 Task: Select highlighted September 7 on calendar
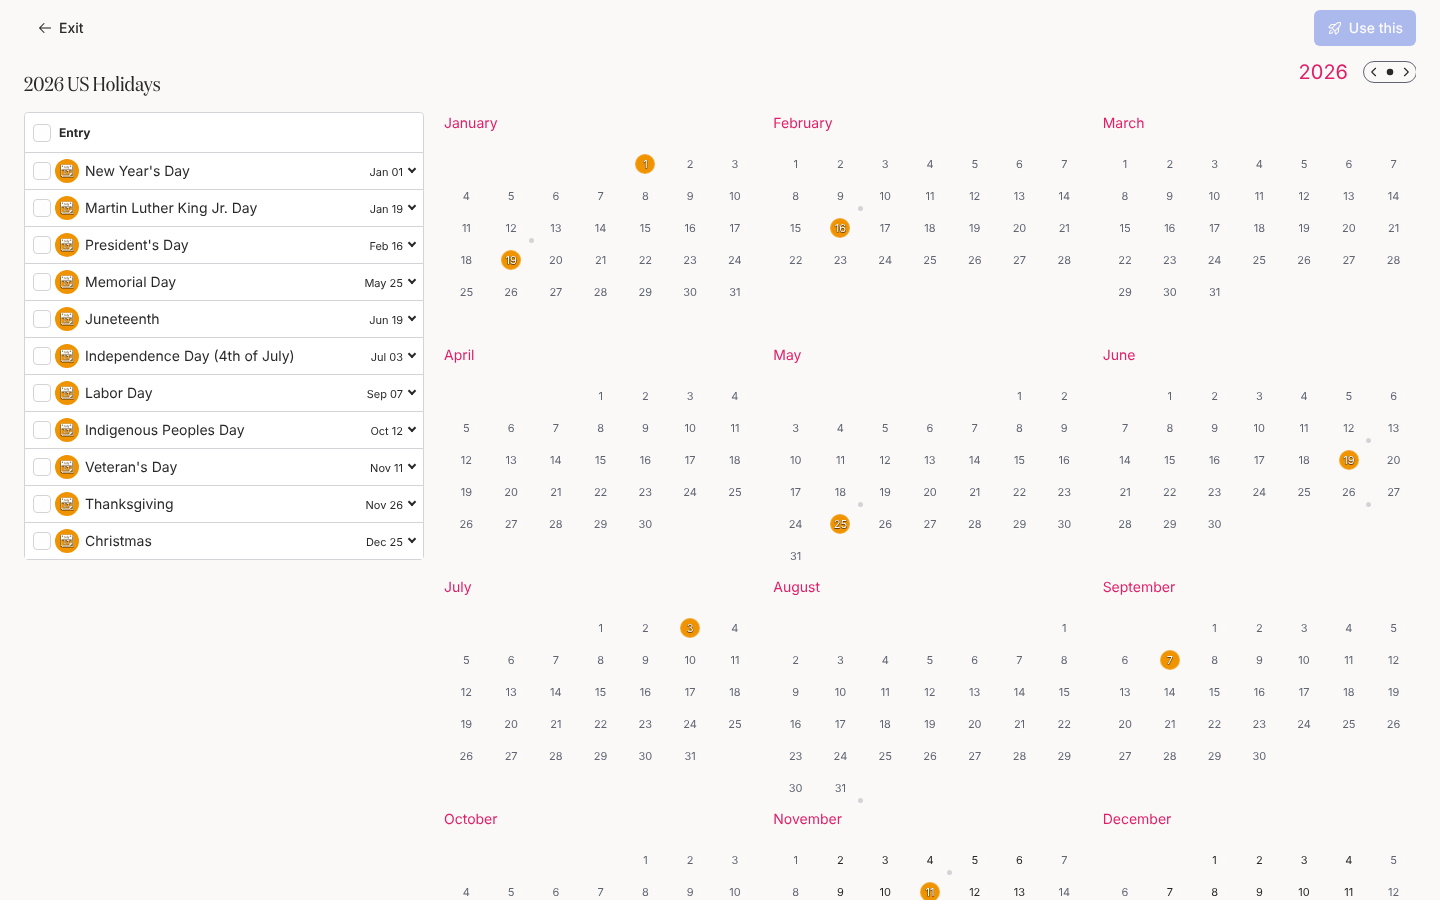[1170, 660]
